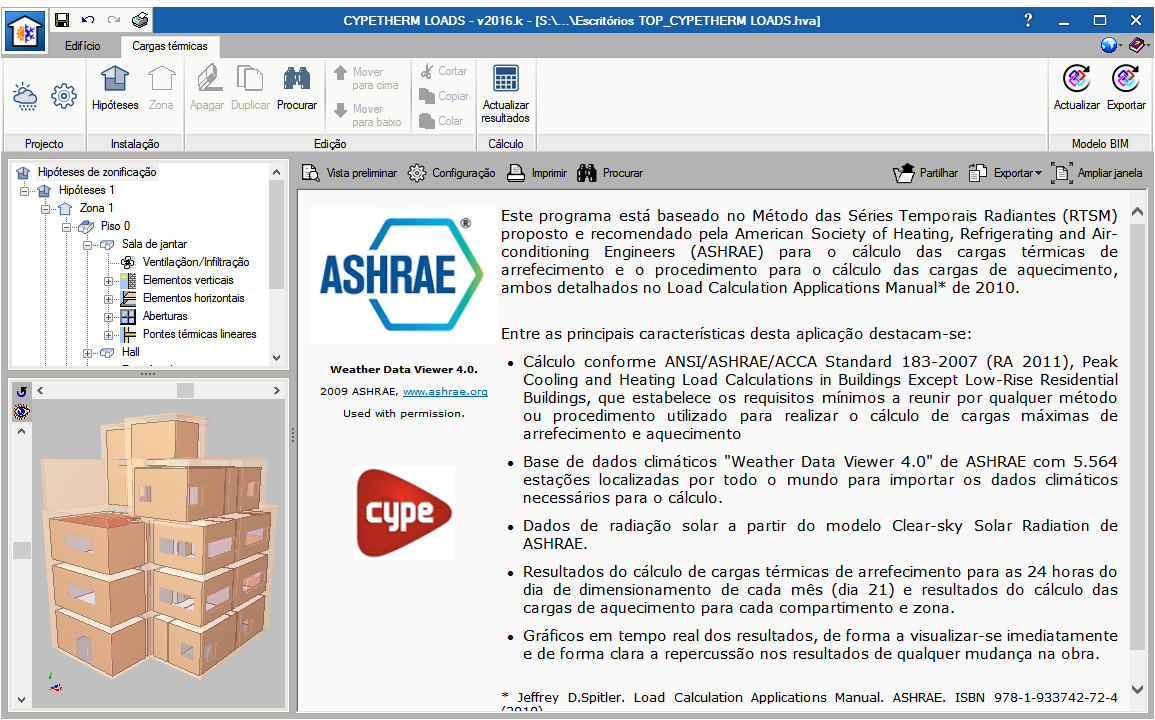Undo the last action via title bar arrow
The height and width of the screenshot is (720, 1155).
pyautogui.click(x=88, y=20)
